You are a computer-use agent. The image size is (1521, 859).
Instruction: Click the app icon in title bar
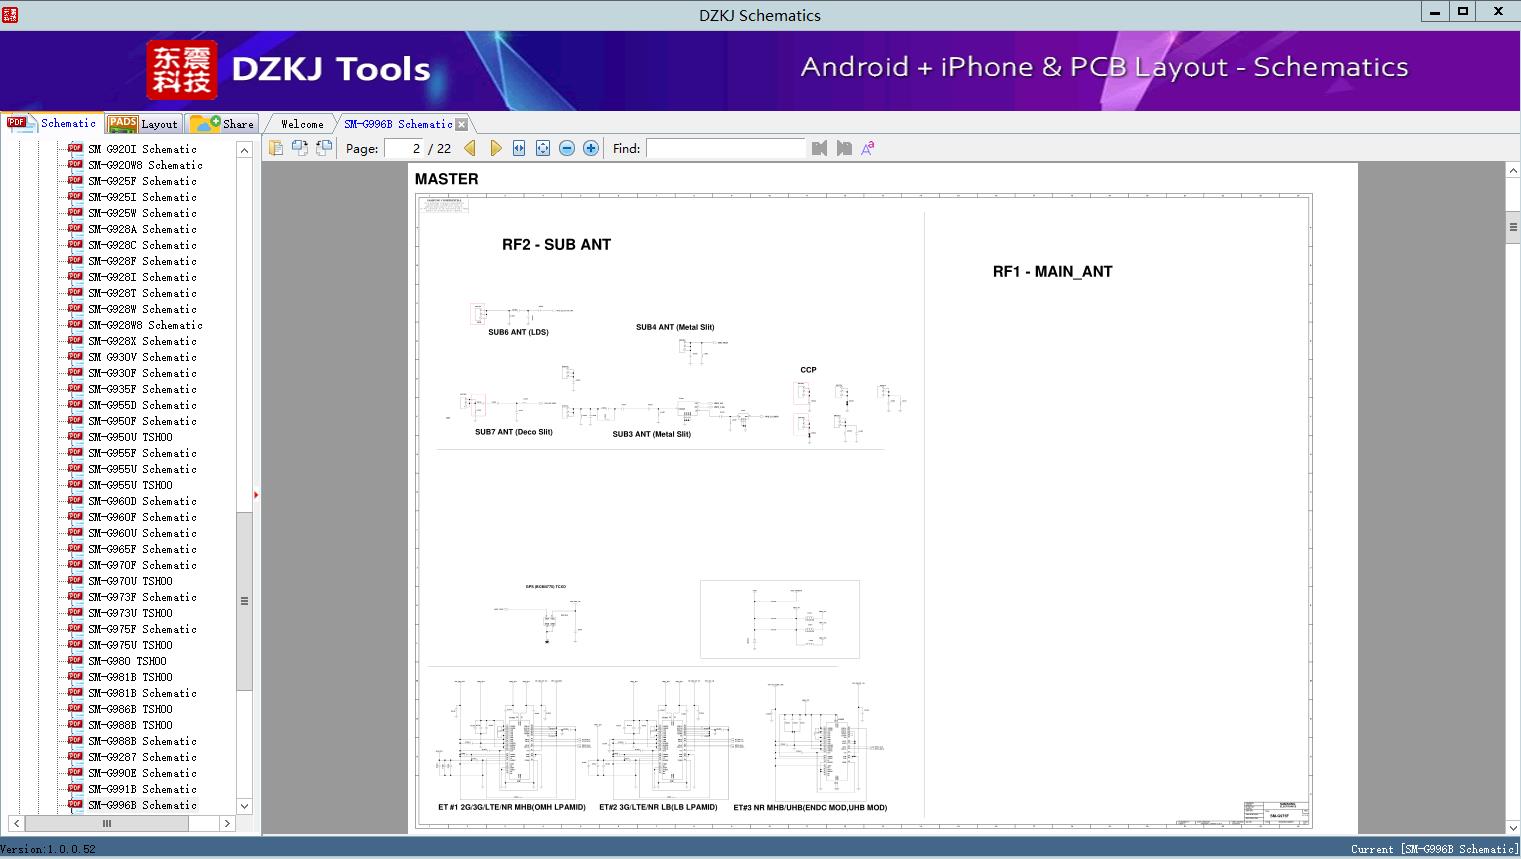tap(10, 14)
